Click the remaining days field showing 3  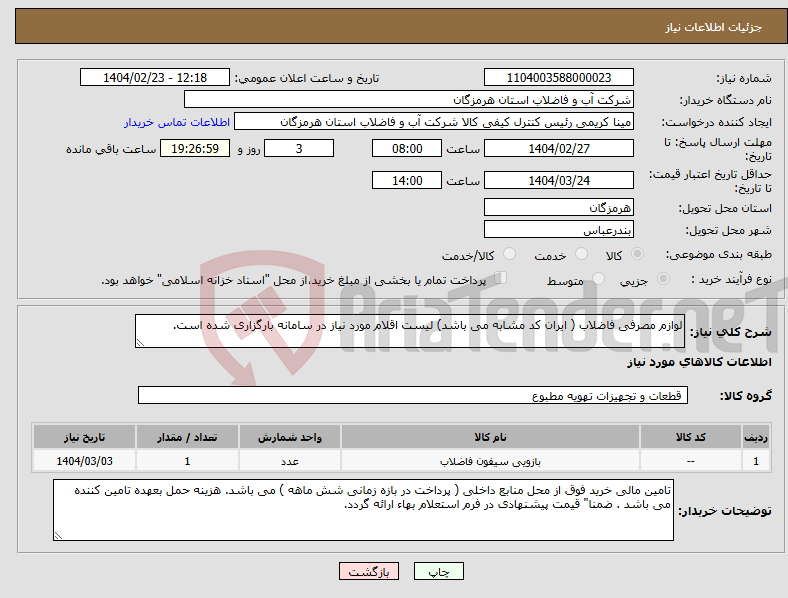299,148
